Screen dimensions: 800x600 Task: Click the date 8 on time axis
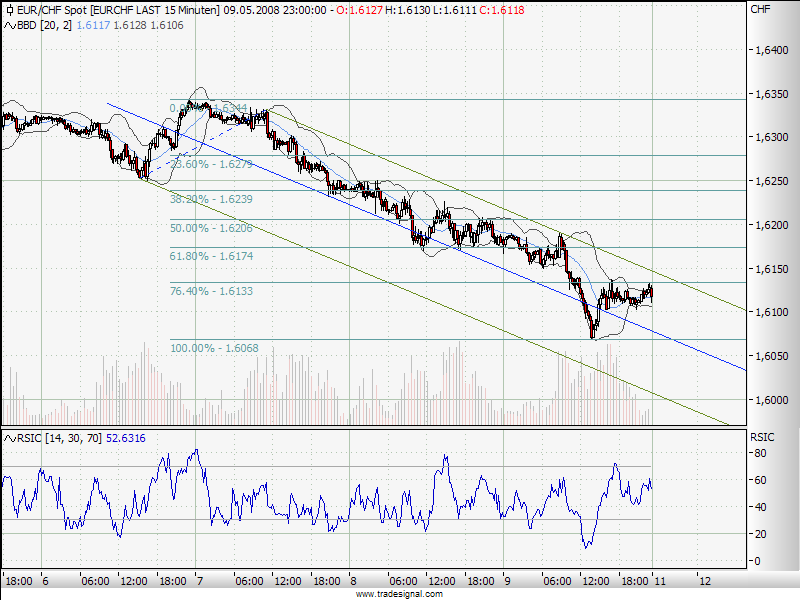(354, 581)
